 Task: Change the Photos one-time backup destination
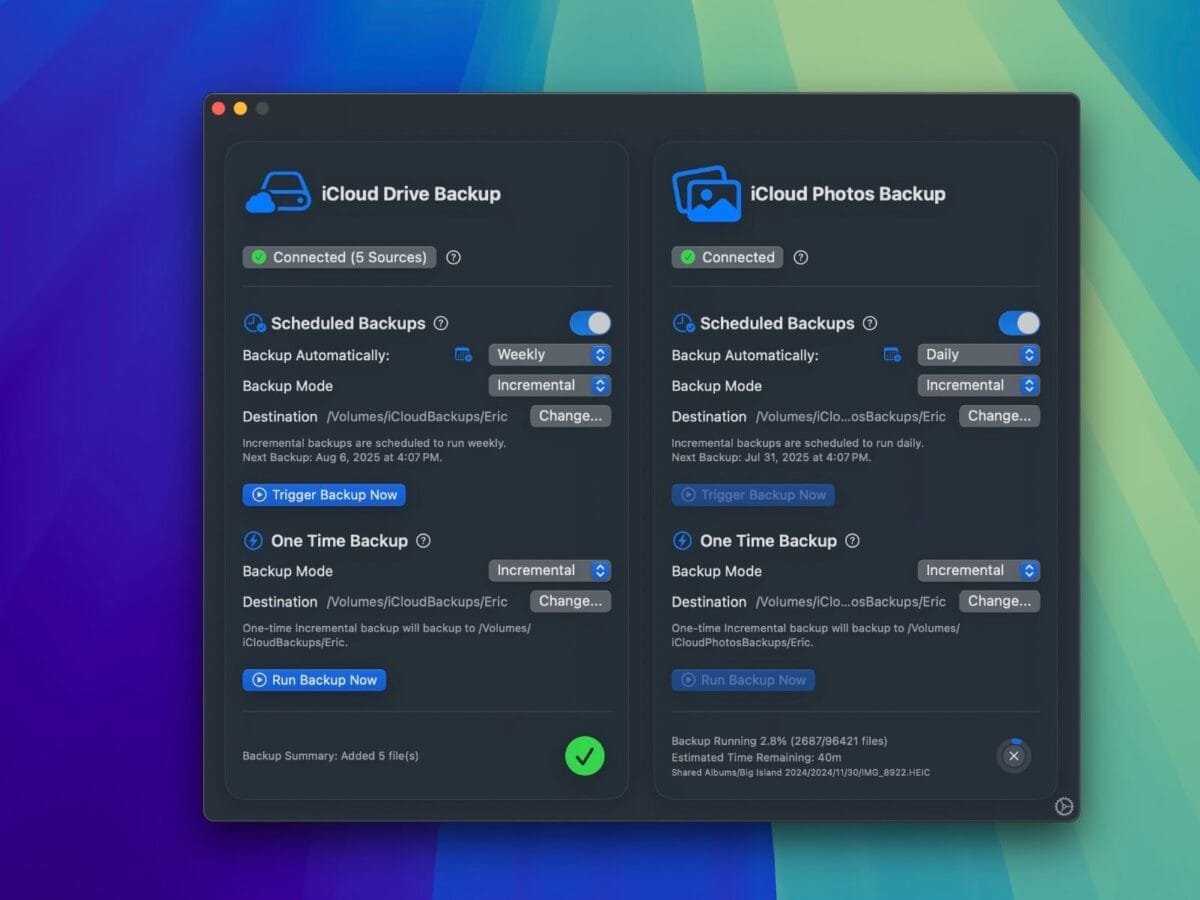999,601
